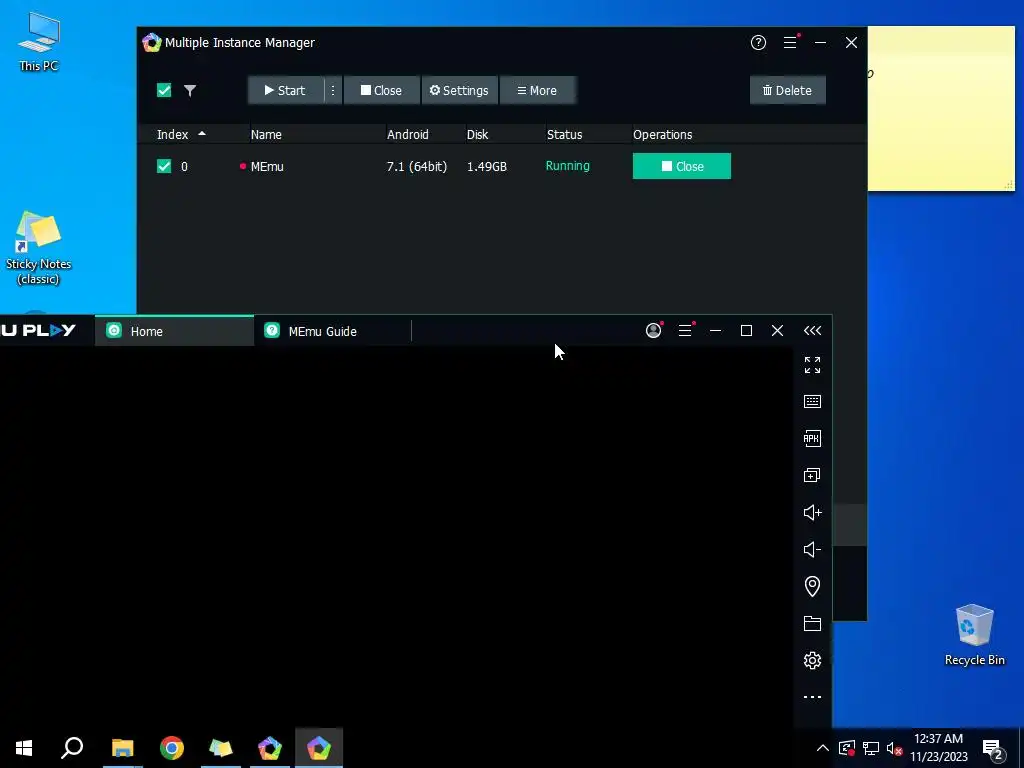1024x768 pixels.
Task: Click the Running status text
Action: (568, 166)
